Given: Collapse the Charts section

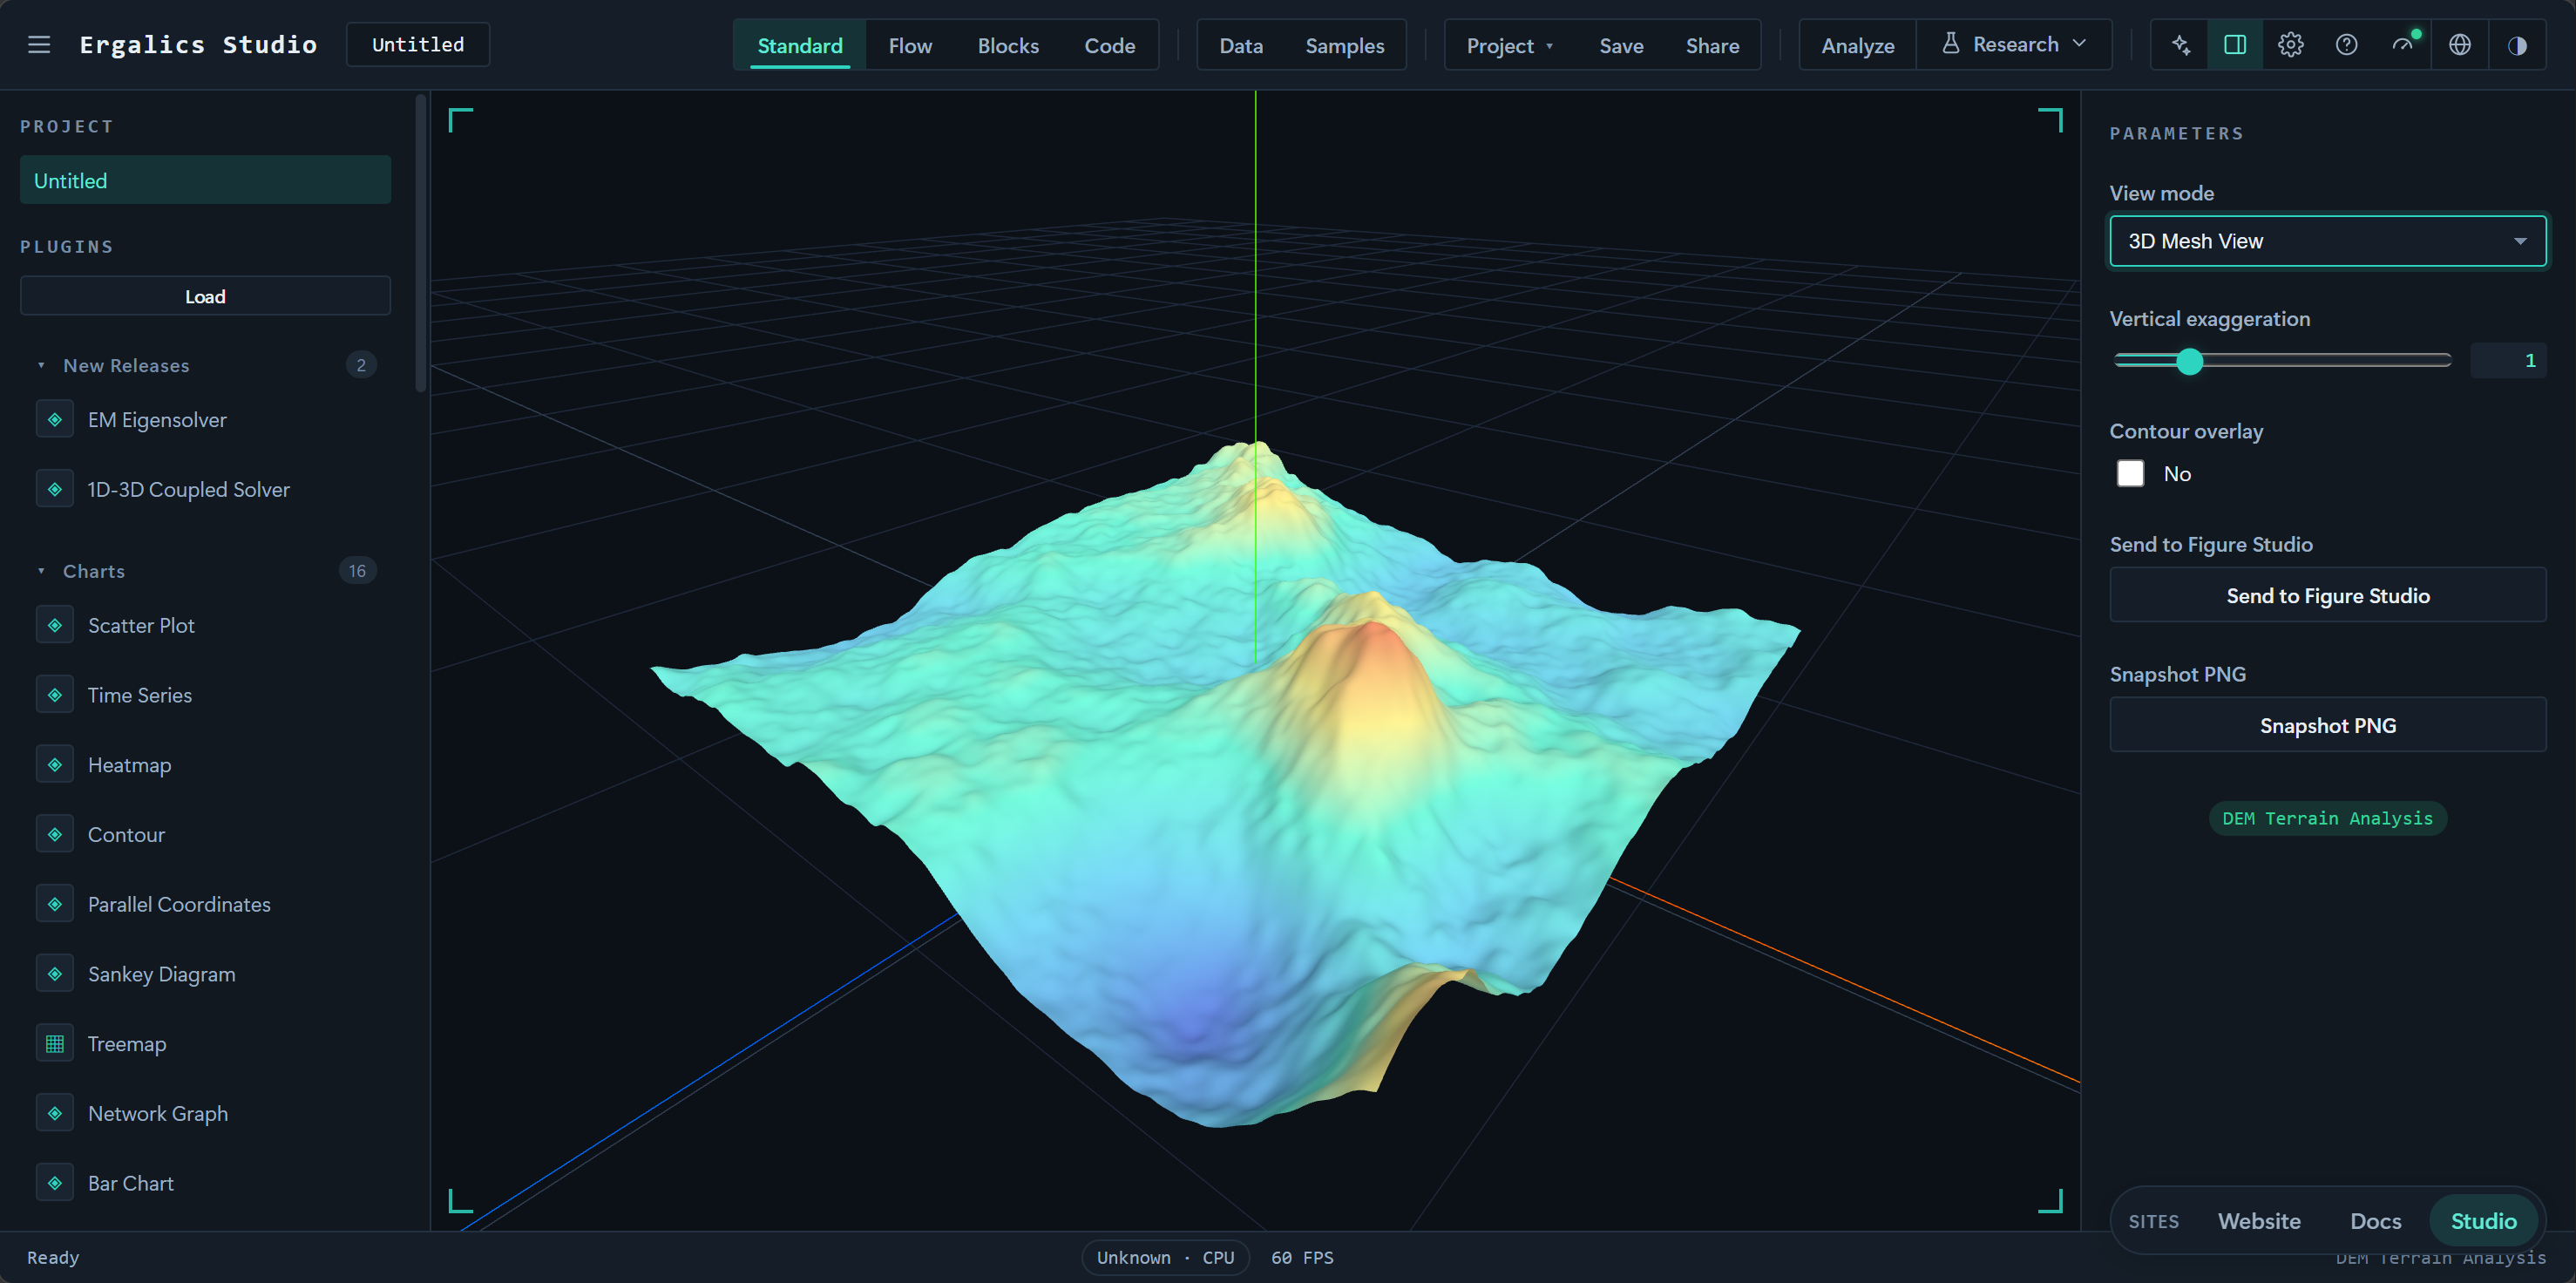Looking at the screenshot, I should coord(41,571).
